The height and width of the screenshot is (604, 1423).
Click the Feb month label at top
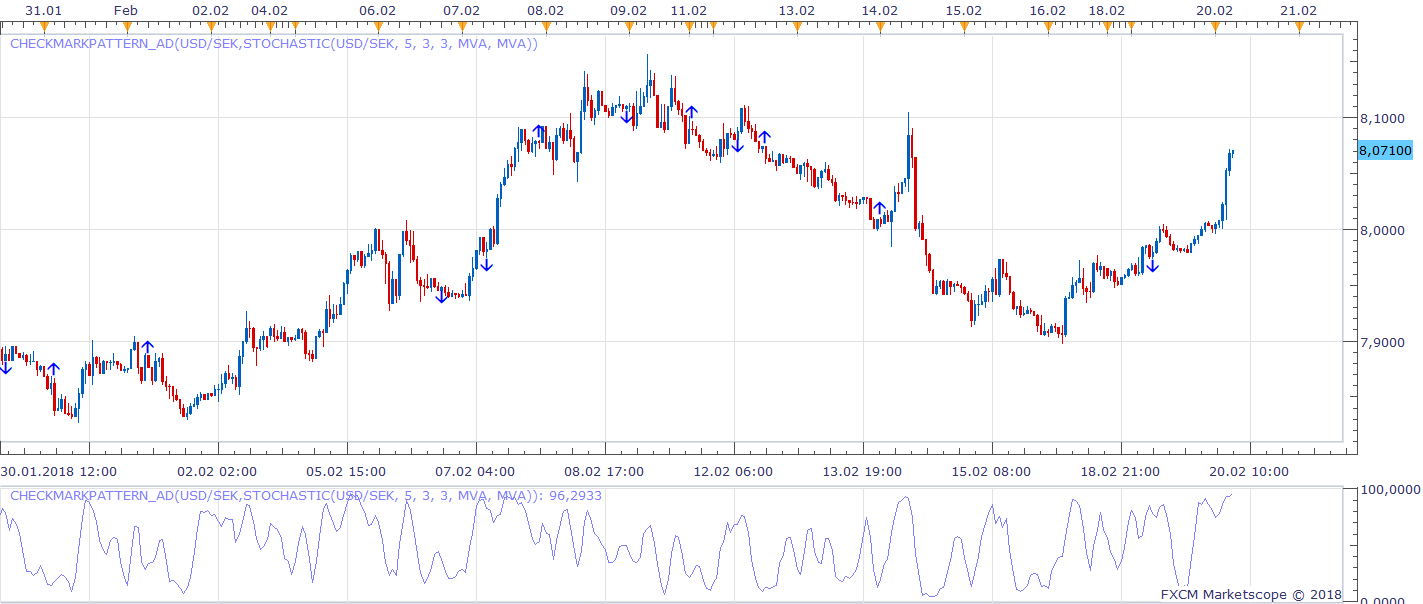126,10
